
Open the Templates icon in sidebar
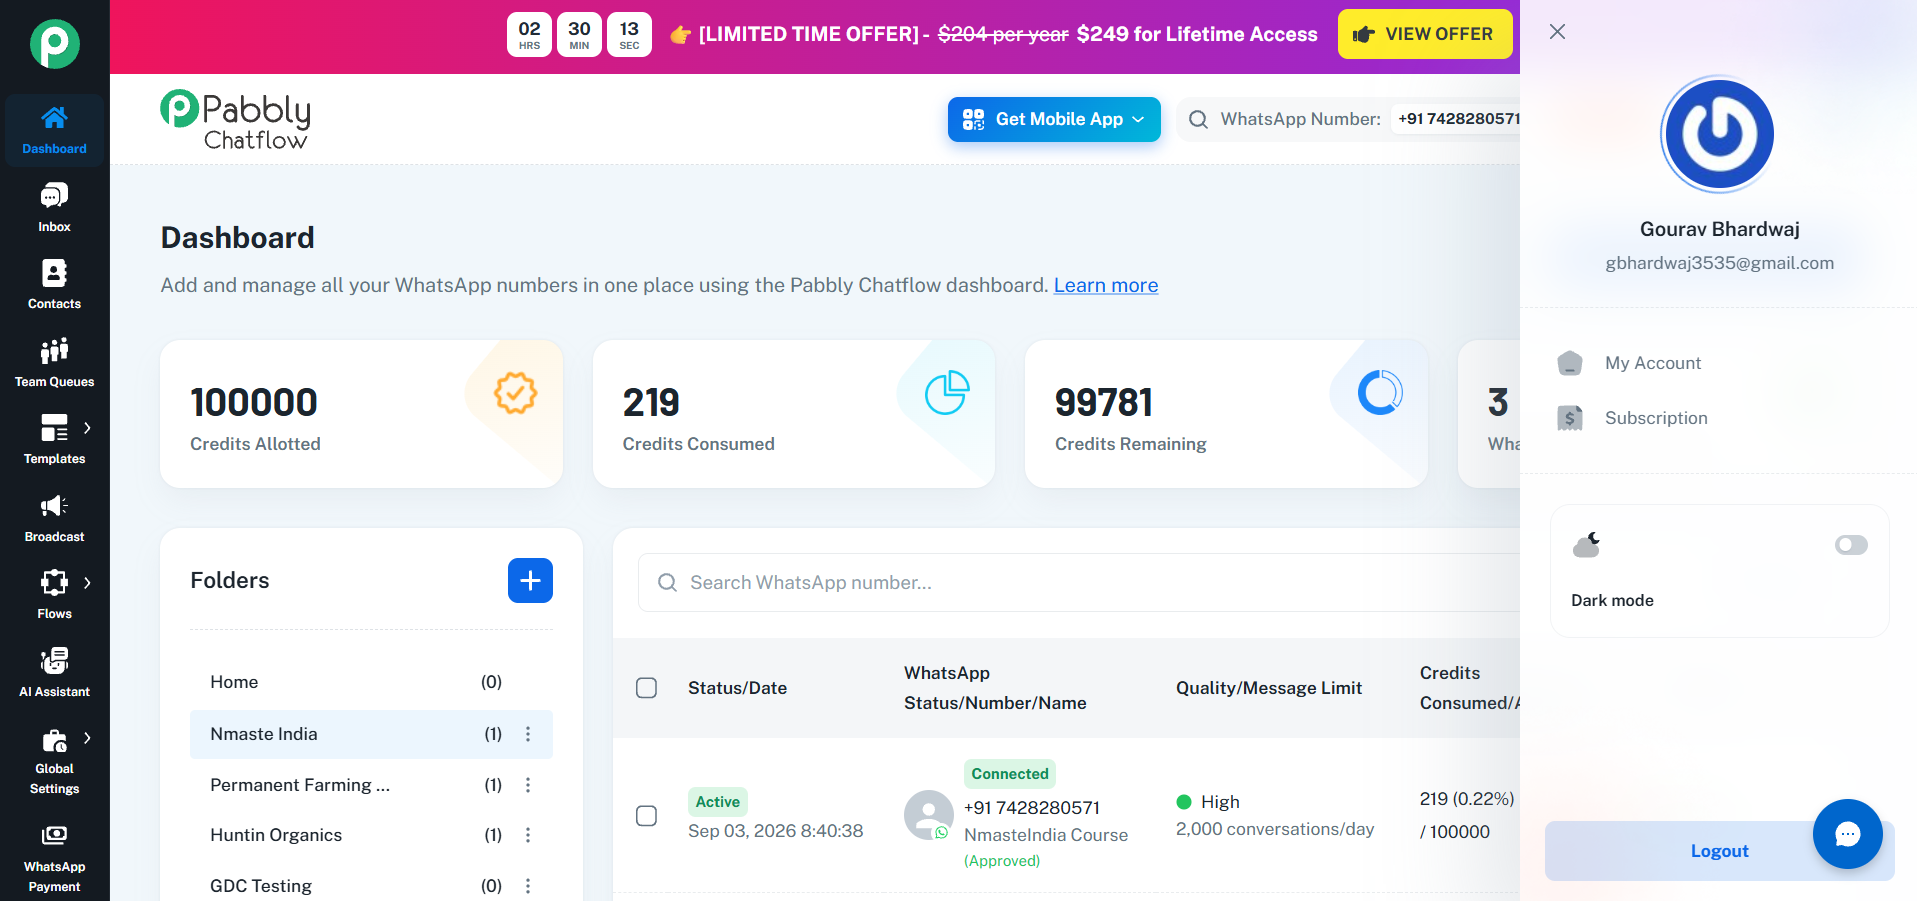tap(54, 428)
